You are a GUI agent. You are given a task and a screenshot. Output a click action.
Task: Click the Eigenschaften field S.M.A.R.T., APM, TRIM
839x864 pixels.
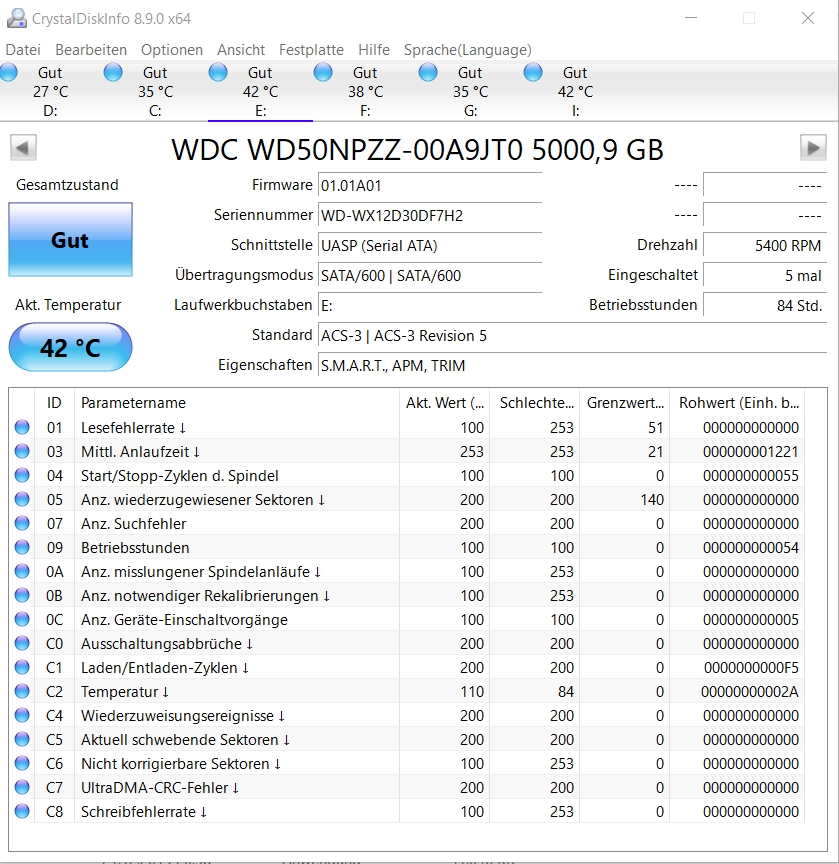(x=572, y=365)
